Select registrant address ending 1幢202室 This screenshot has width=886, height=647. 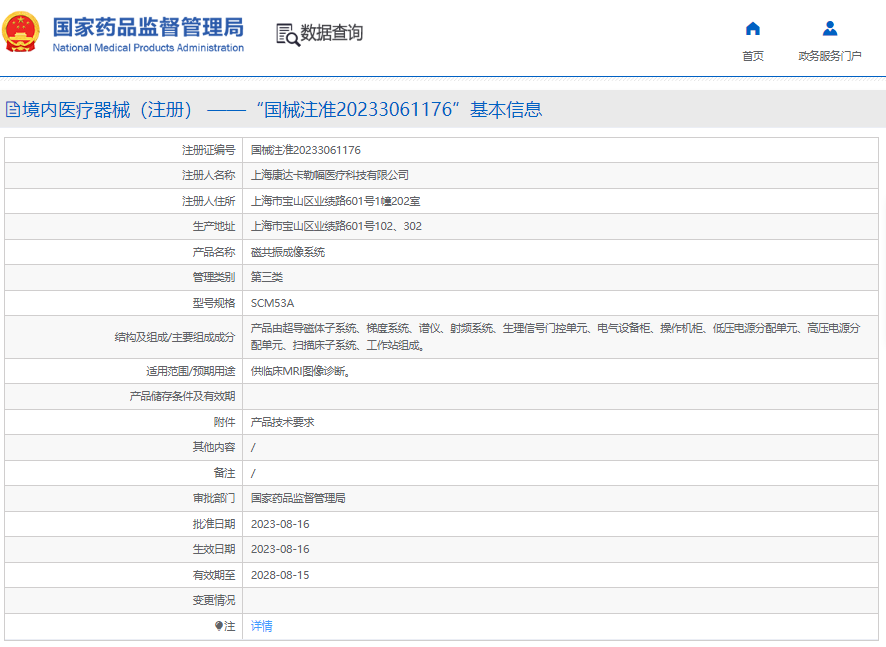pos(336,201)
